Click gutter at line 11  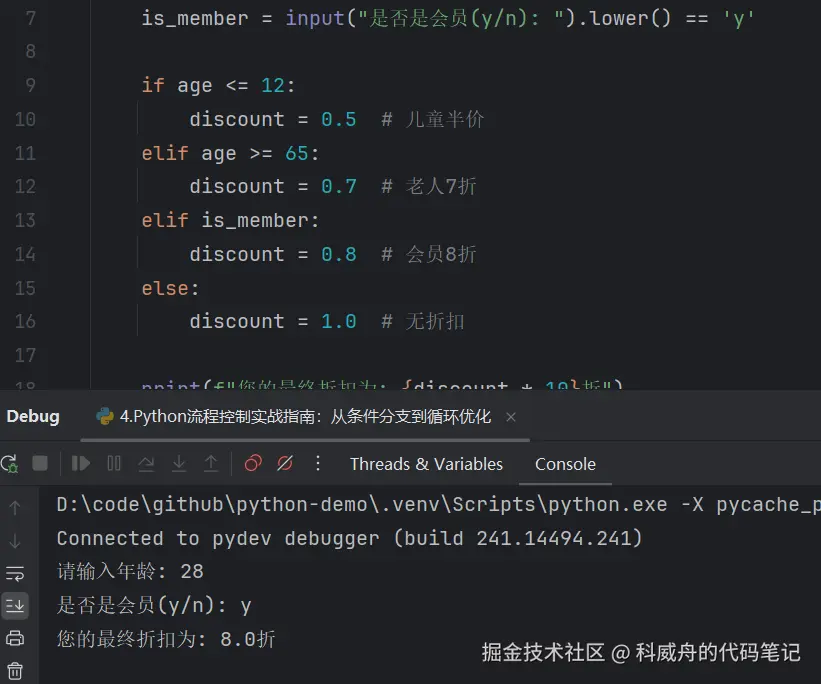(25, 153)
